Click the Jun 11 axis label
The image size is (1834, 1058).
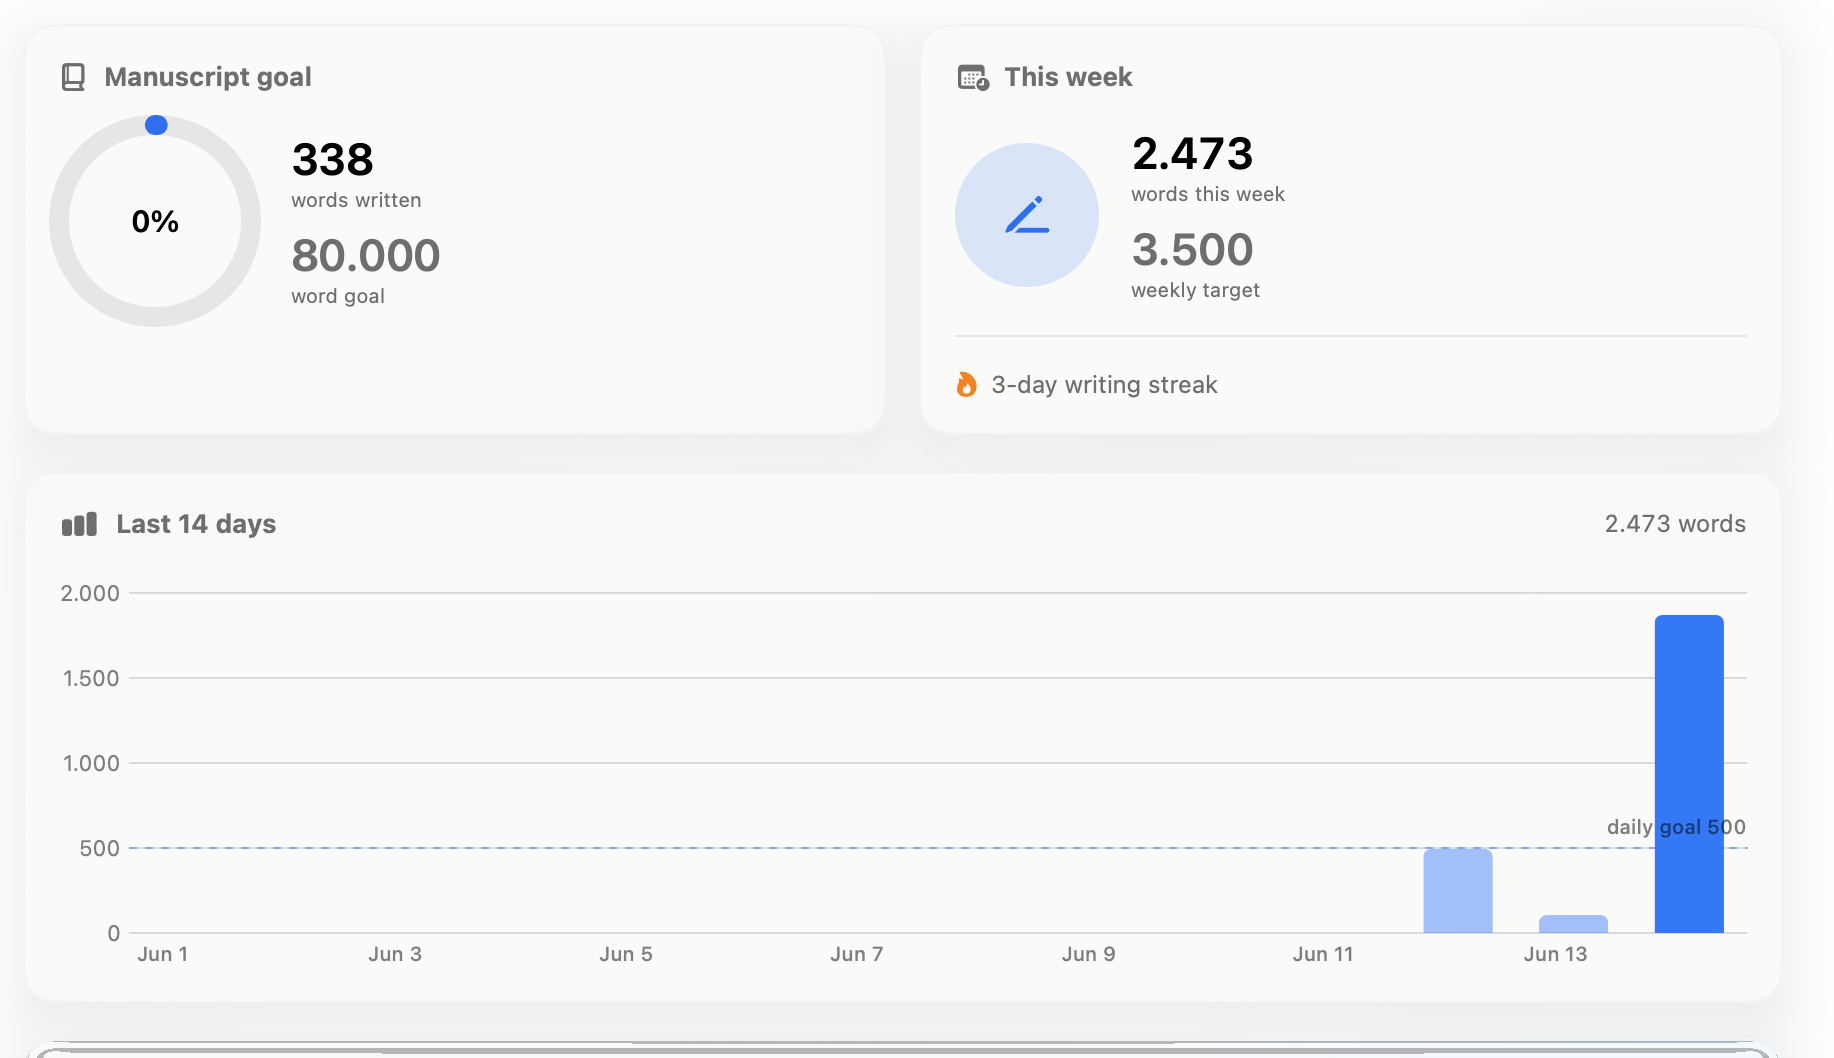1323,954
